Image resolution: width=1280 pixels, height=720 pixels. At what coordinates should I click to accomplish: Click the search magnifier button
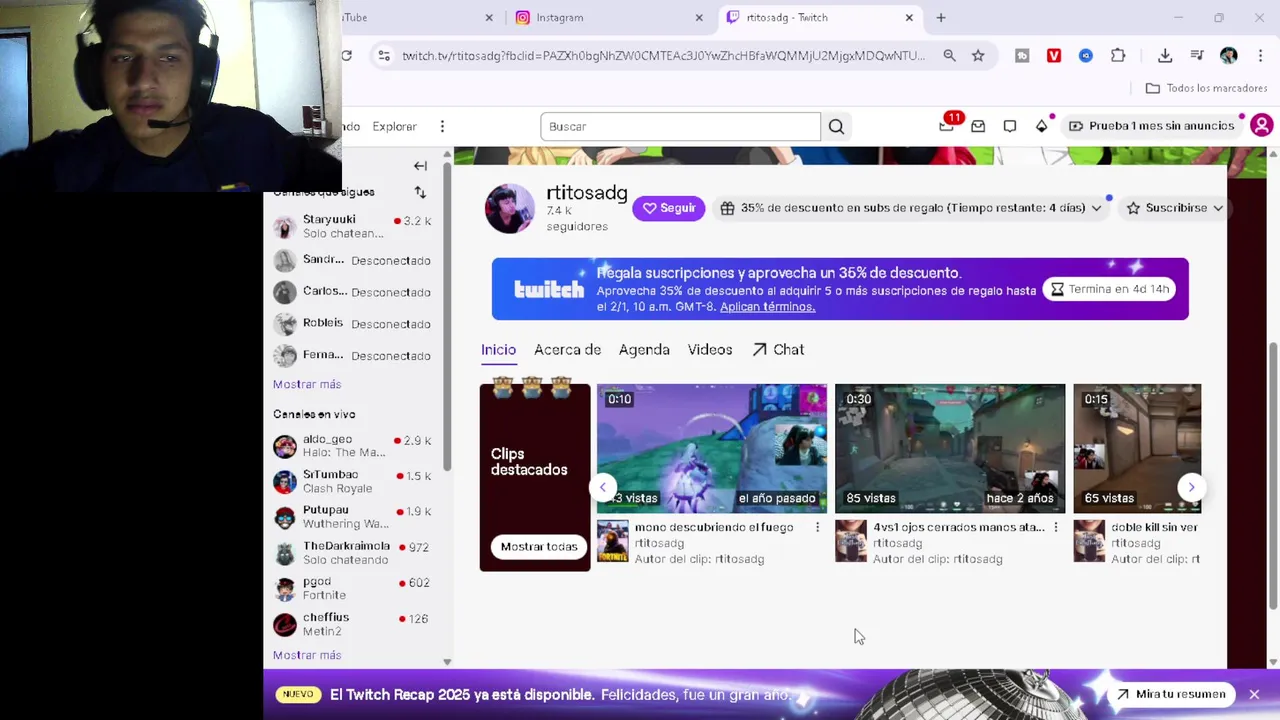(x=836, y=126)
